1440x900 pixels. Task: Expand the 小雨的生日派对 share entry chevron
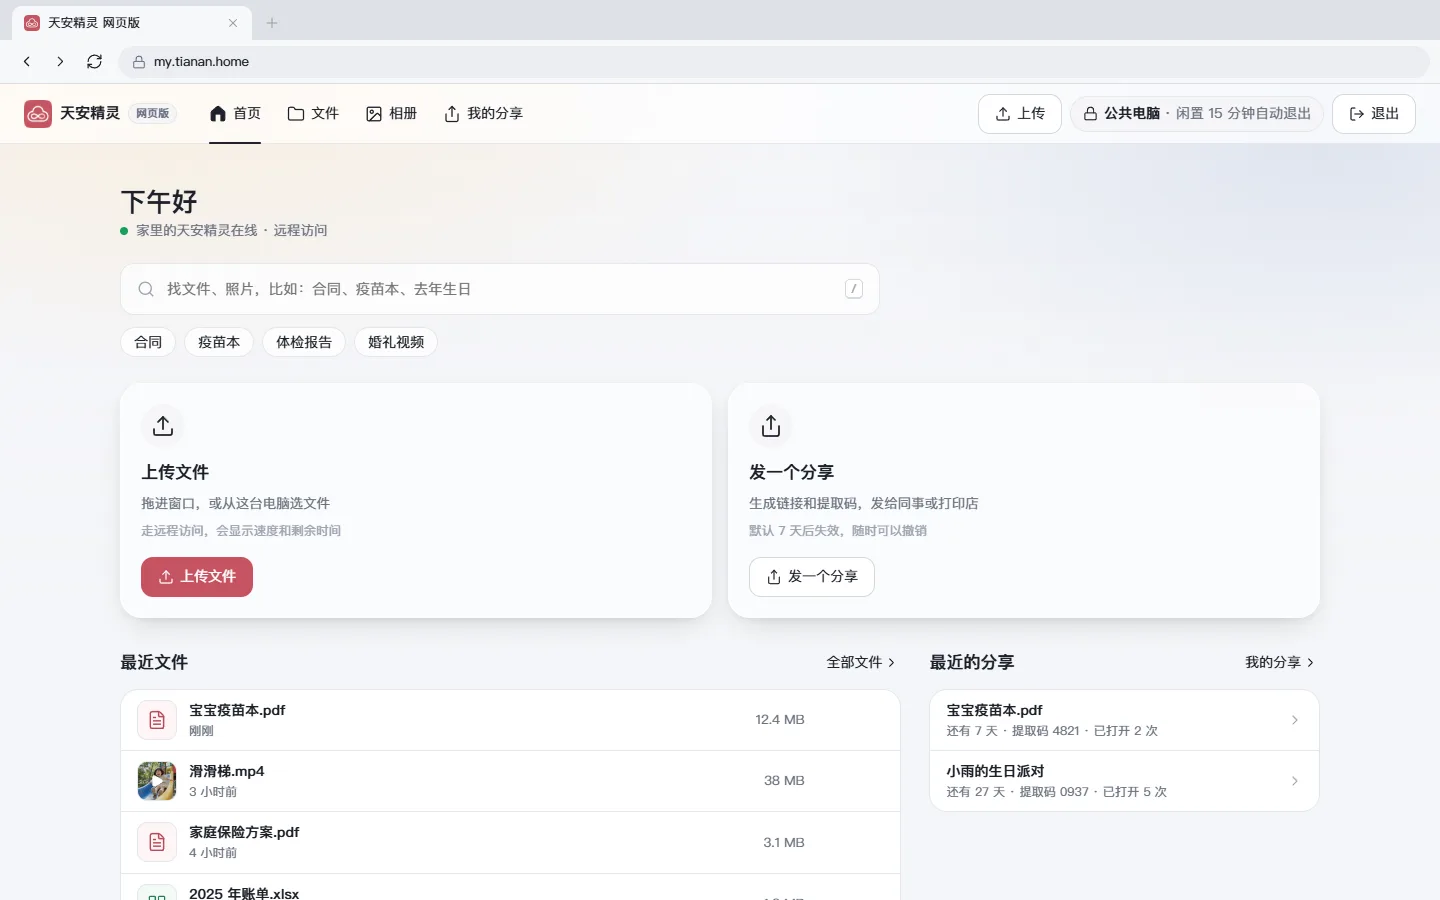pos(1295,781)
